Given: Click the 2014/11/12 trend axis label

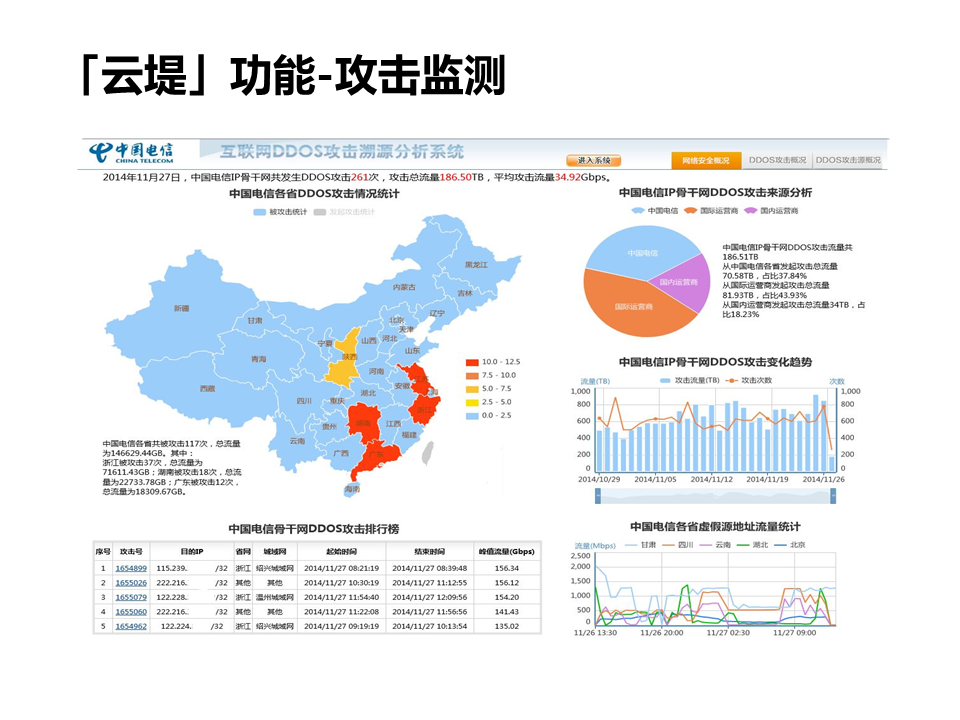Looking at the screenshot, I should [x=711, y=479].
